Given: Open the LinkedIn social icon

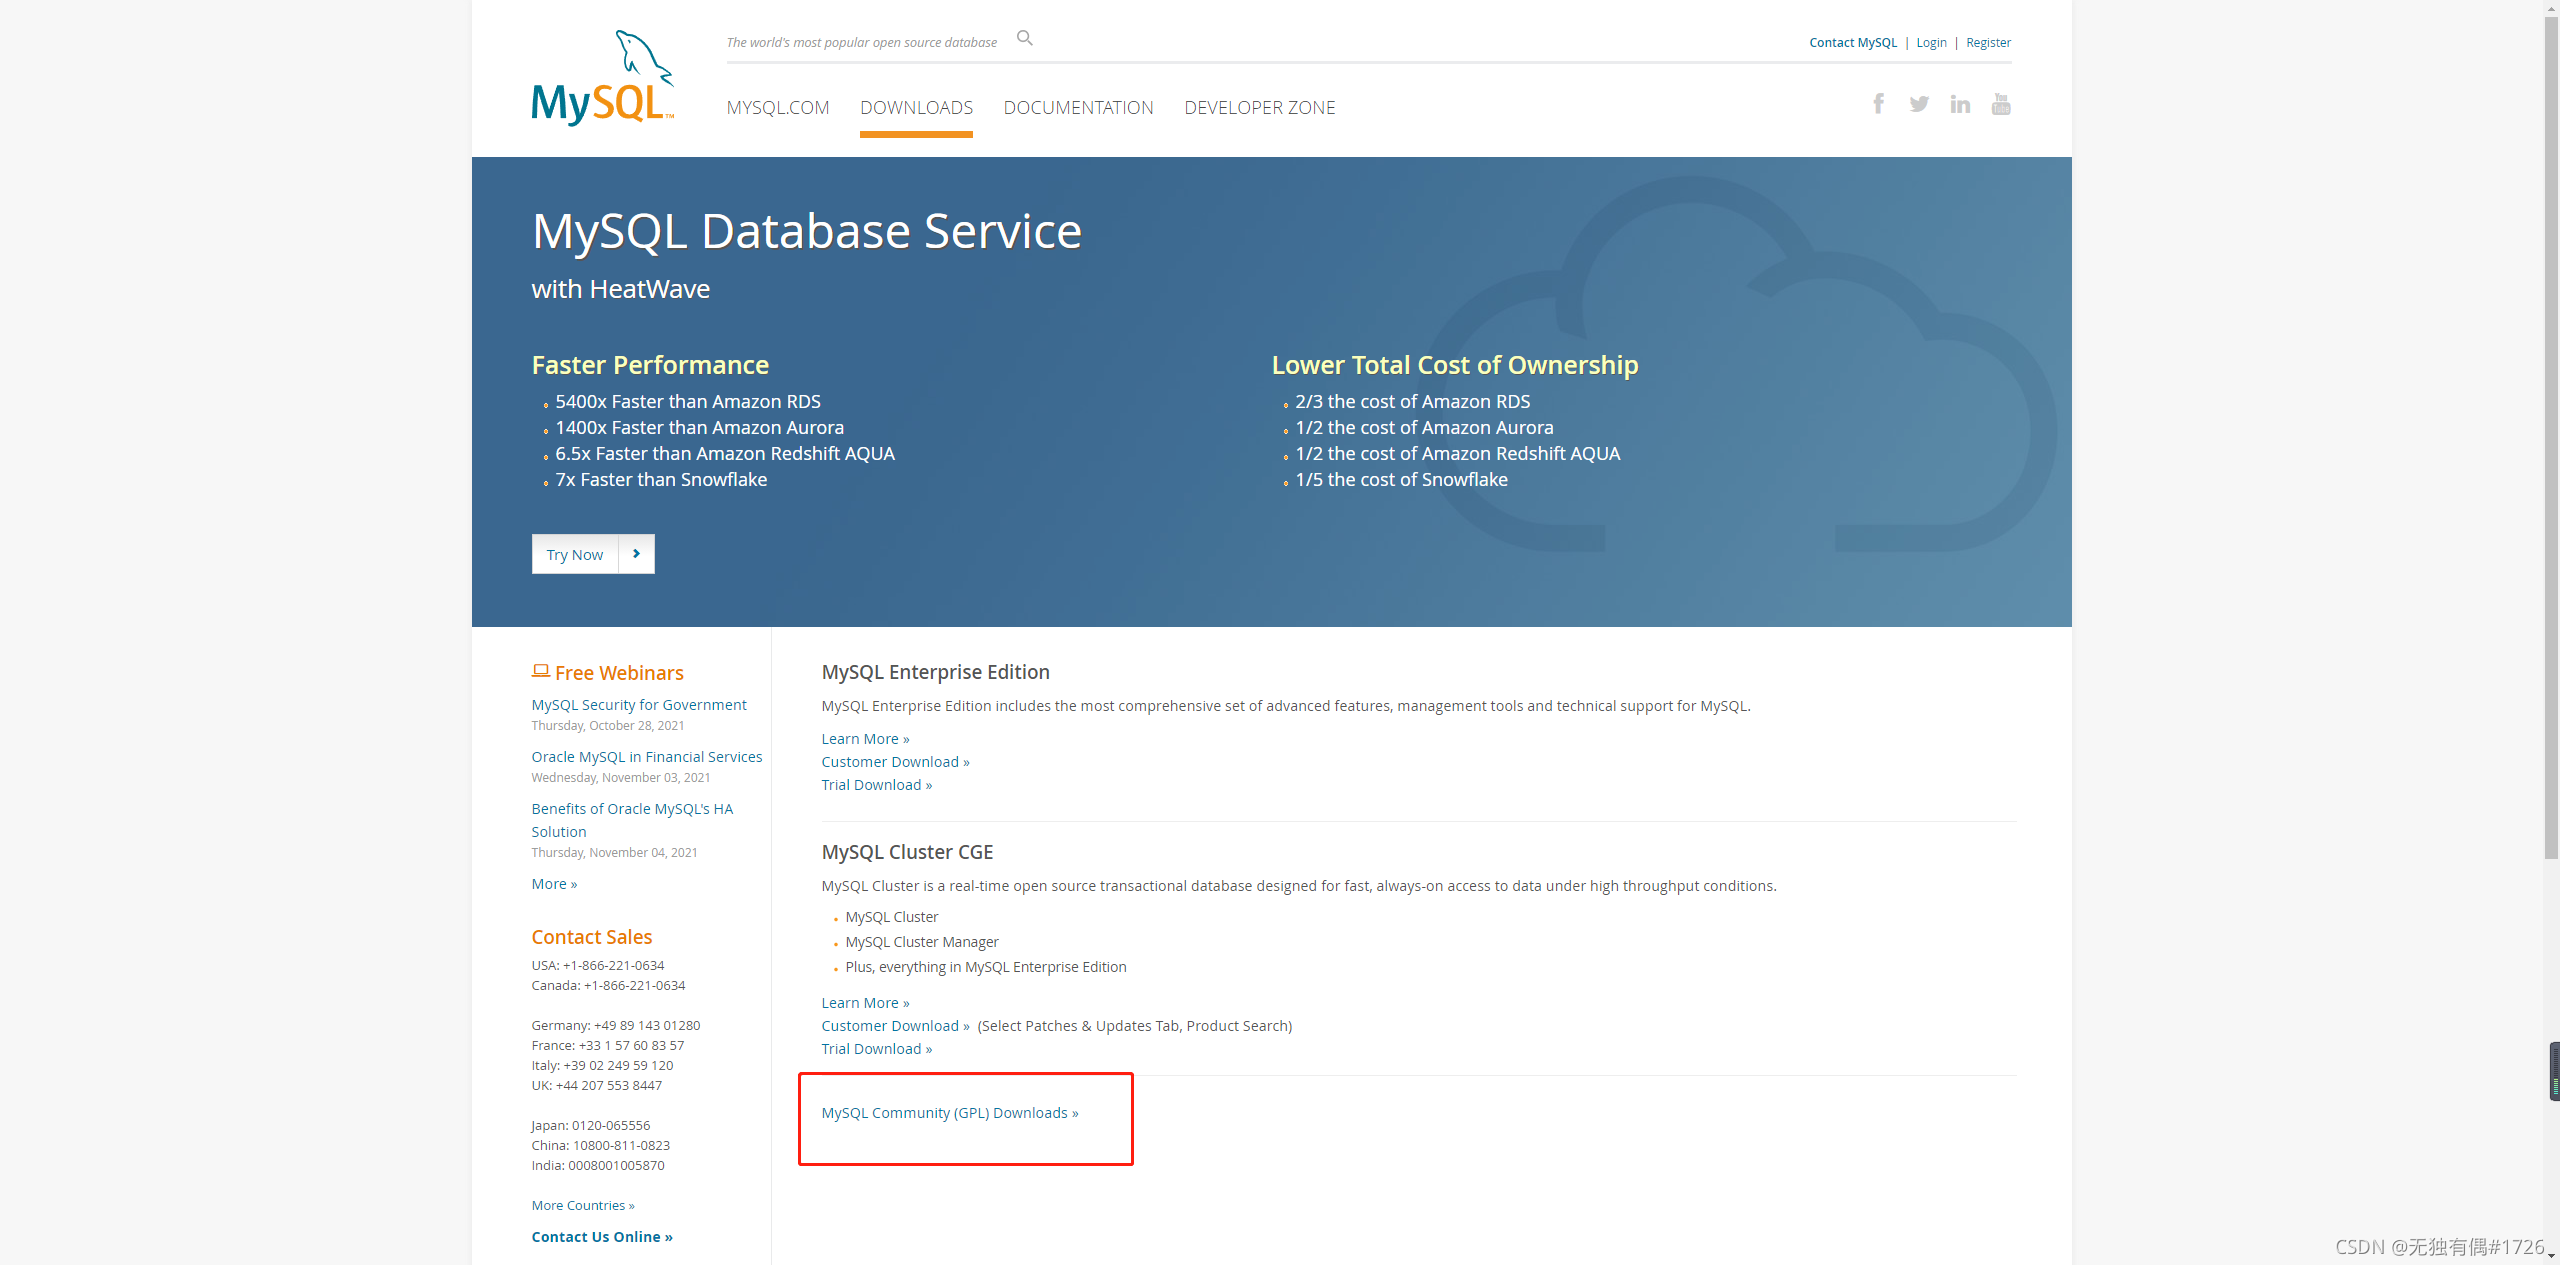Looking at the screenshot, I should click(1959, 104).
